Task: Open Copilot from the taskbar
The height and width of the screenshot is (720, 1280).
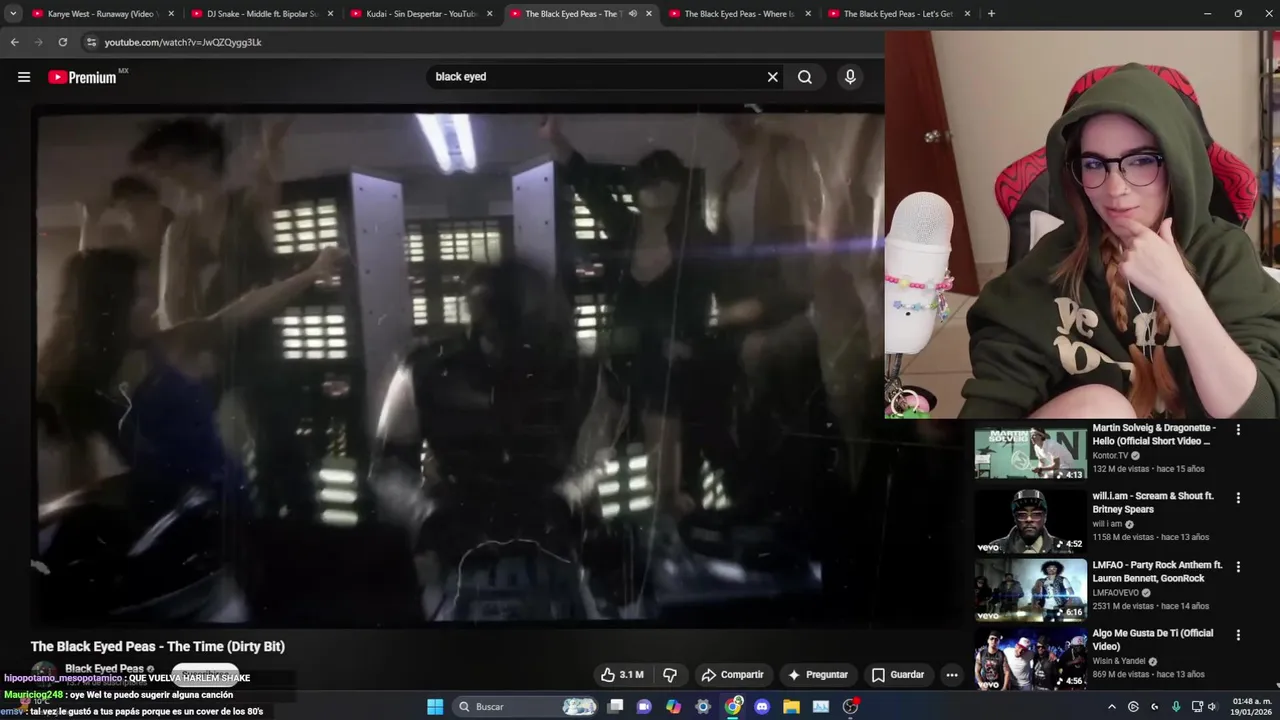Action: [x=673, y=707]
